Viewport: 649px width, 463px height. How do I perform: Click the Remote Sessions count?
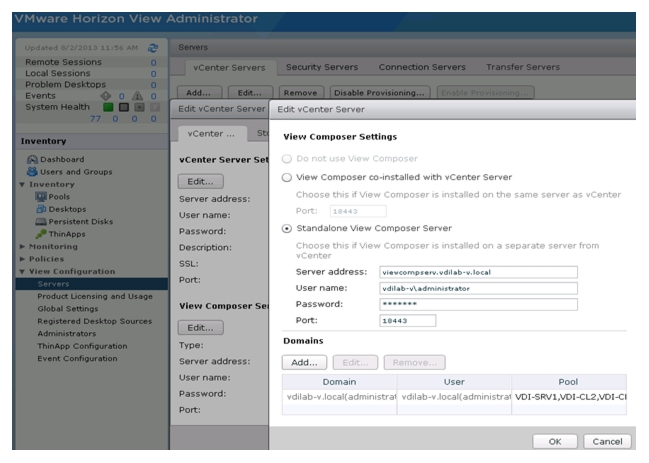[153, 62]
